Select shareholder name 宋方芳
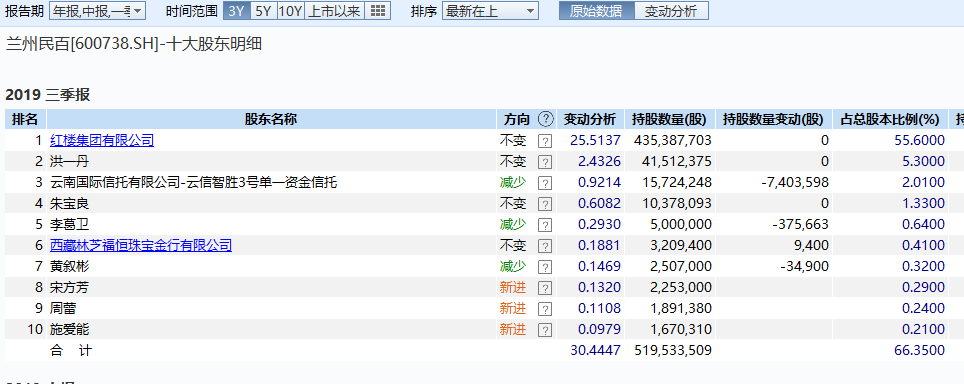 coord(69,288)
